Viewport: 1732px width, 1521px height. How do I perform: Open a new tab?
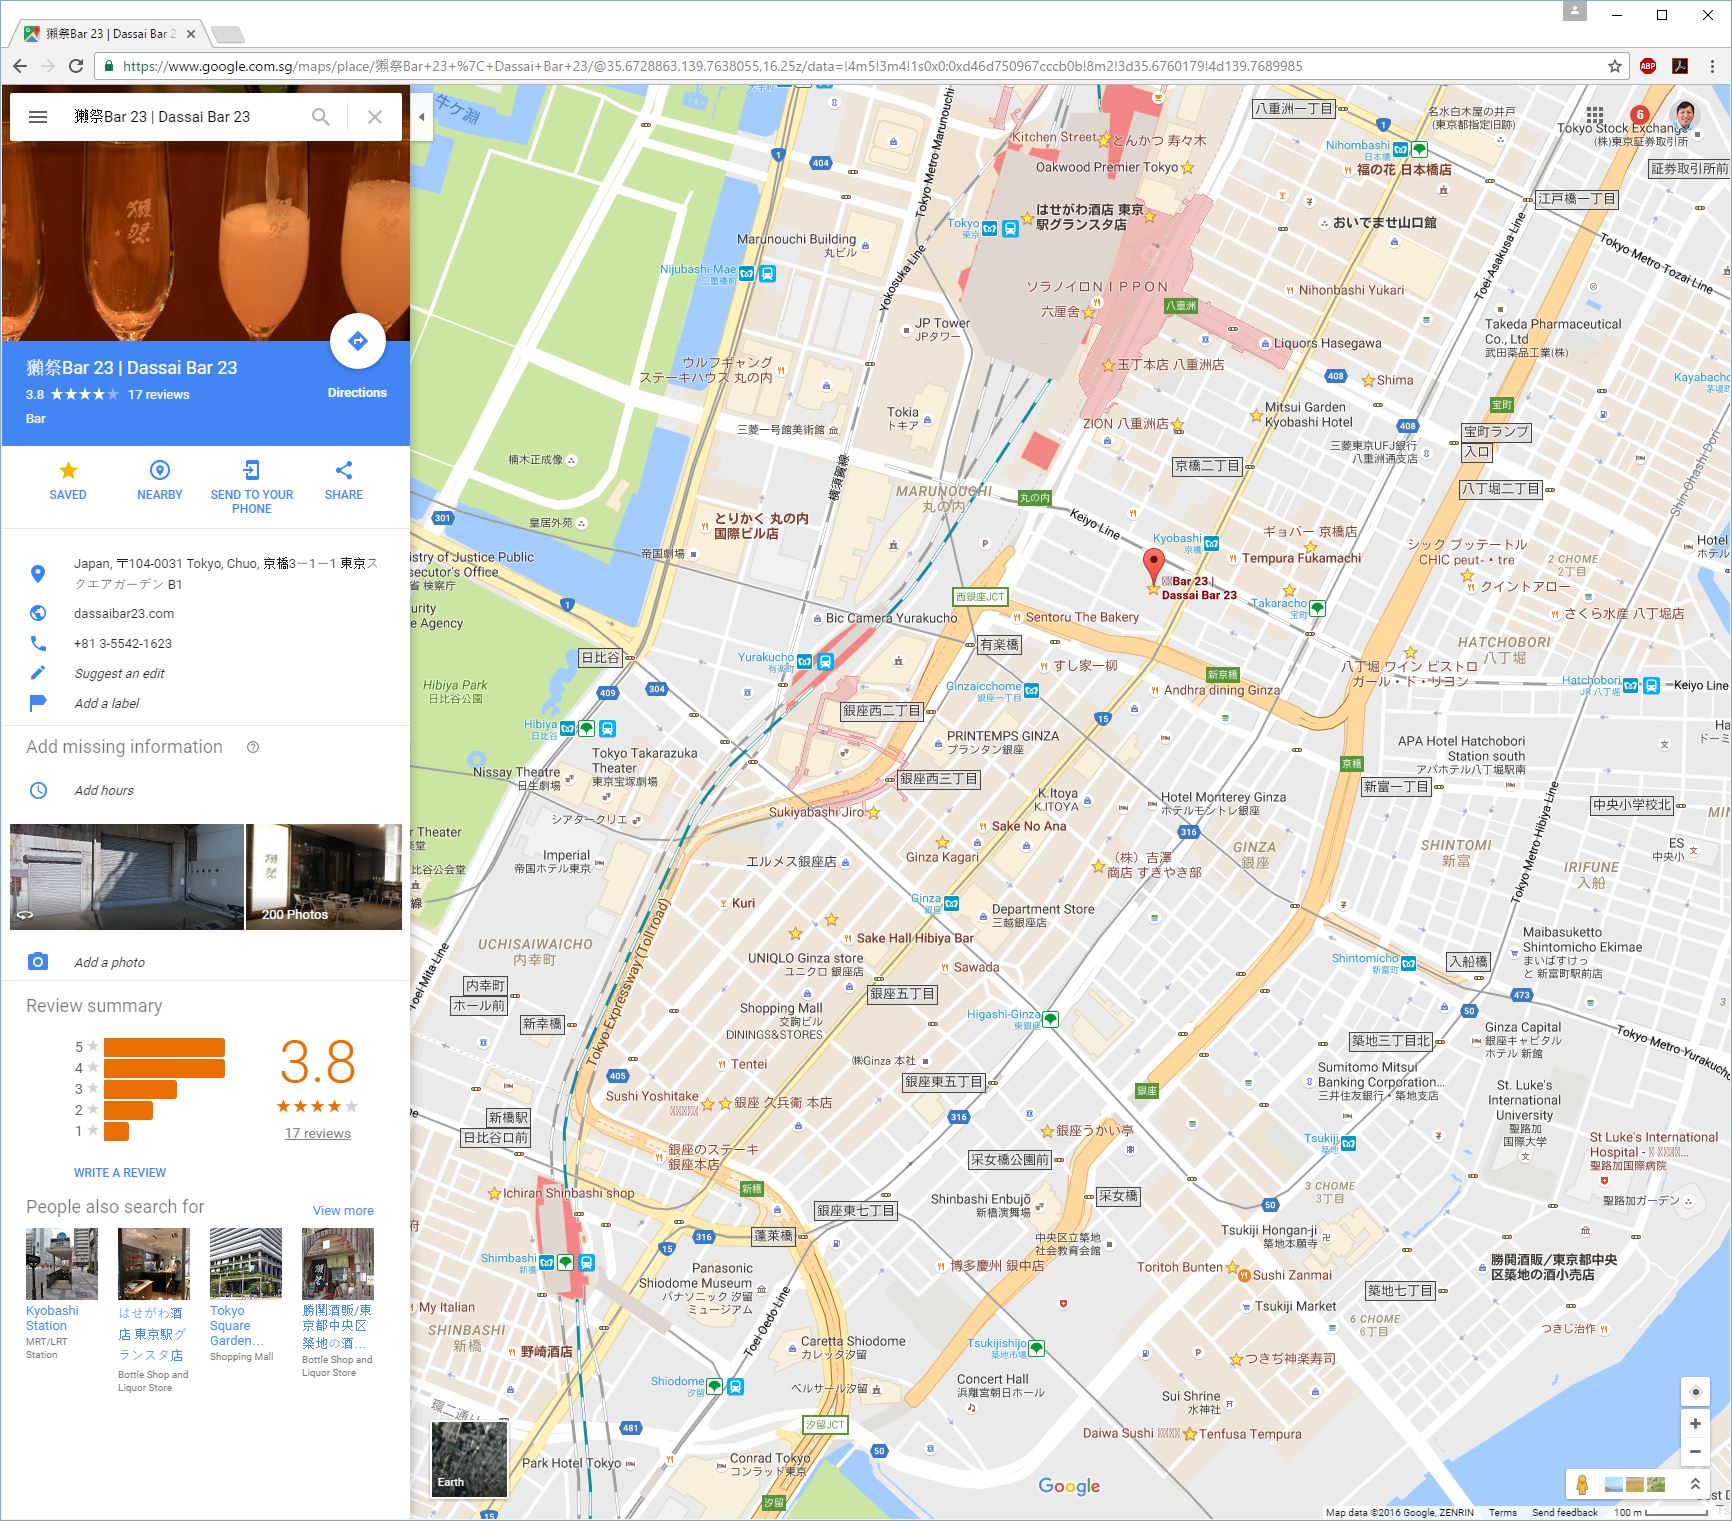tap(229, 35)
